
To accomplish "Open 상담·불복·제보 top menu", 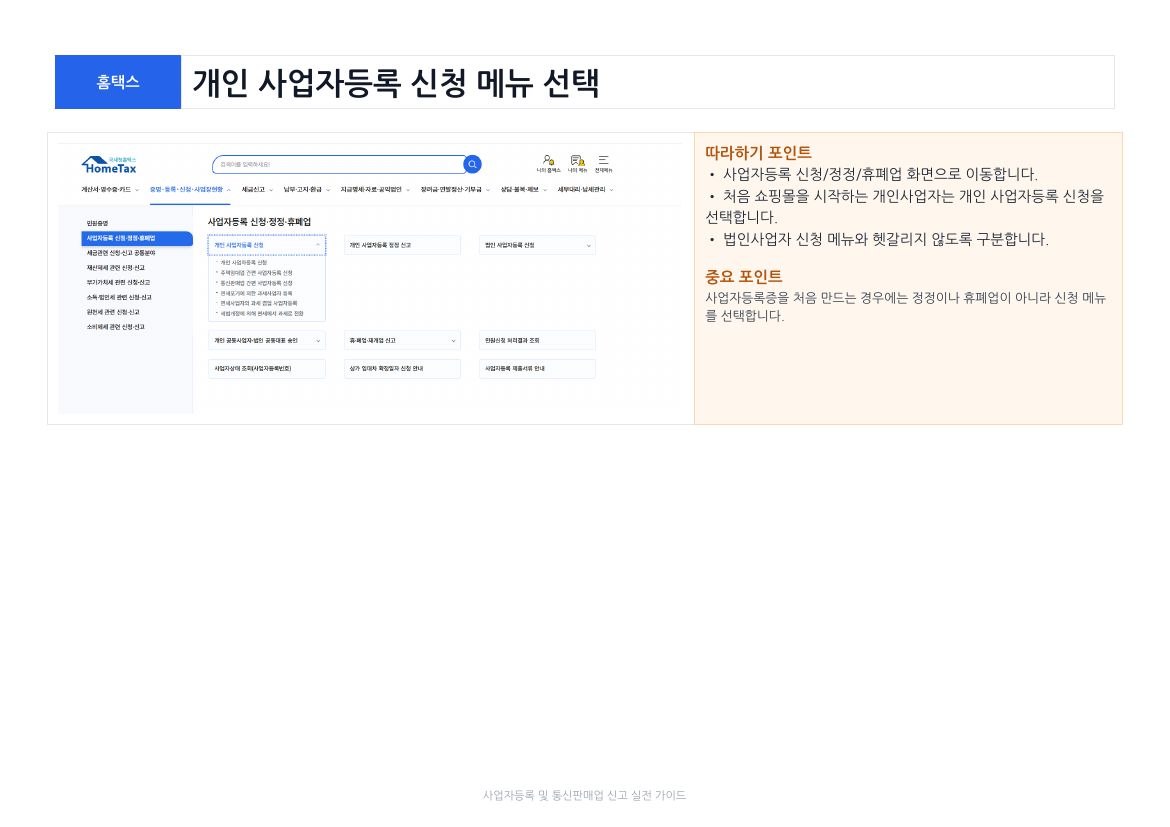I will tap(524, 190).
